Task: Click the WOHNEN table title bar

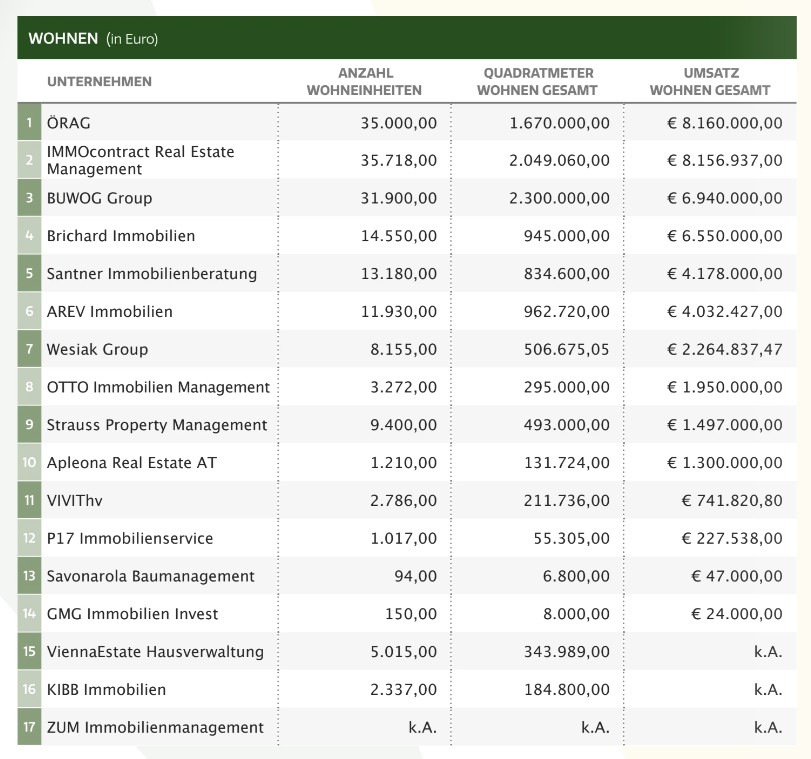Action: (x=405, y=39)
